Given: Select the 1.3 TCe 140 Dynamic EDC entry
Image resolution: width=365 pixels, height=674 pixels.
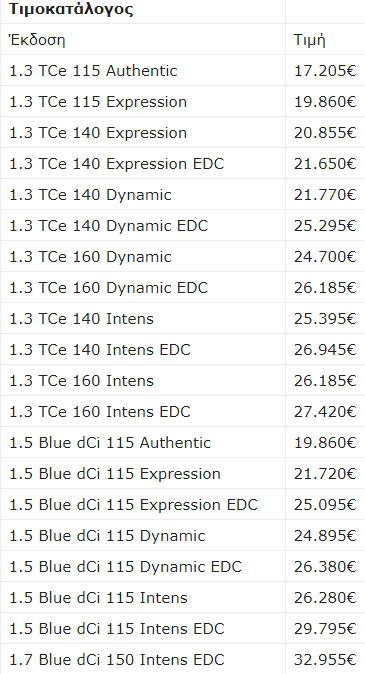Looking at the screenshot, I should pyautogui.click(x=108, y=226).
